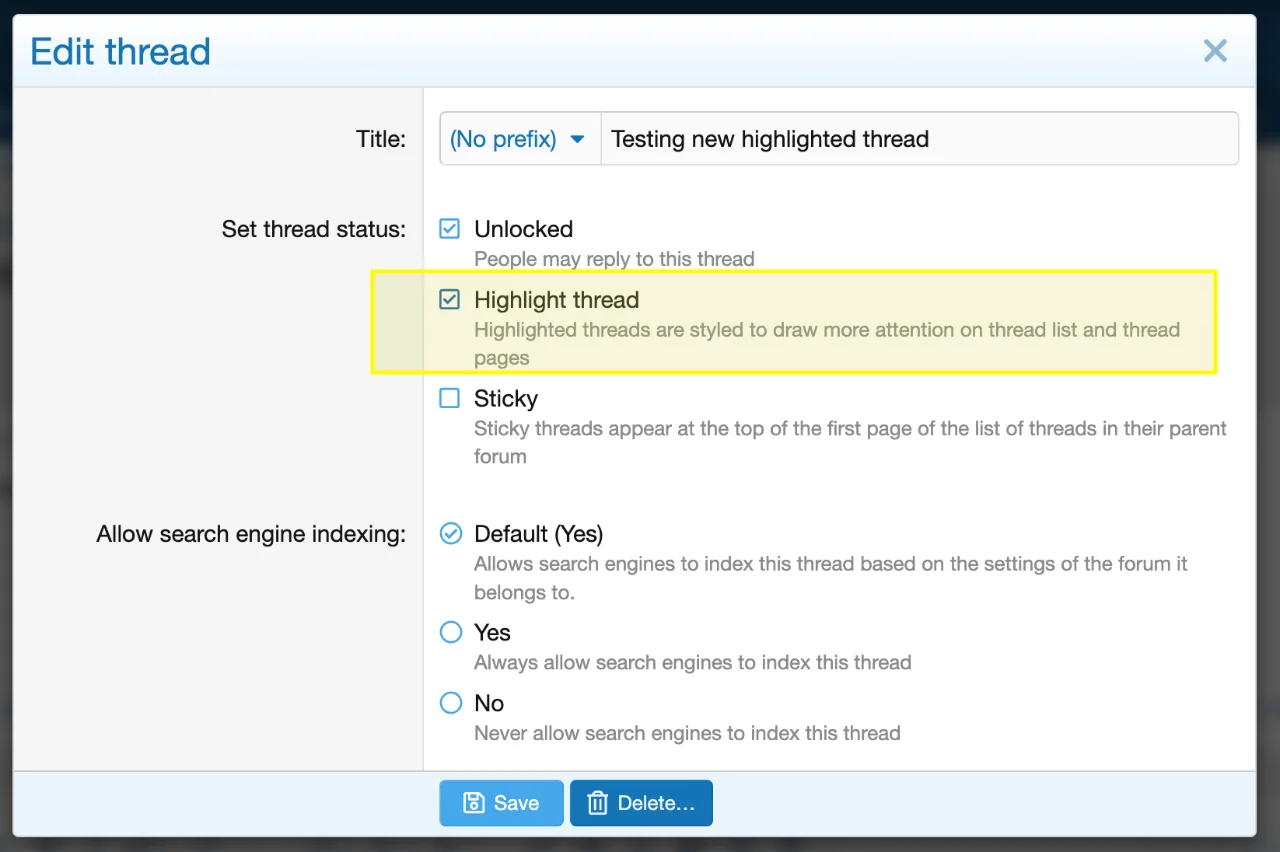Click the Highlight thread description text

(826, 330)
